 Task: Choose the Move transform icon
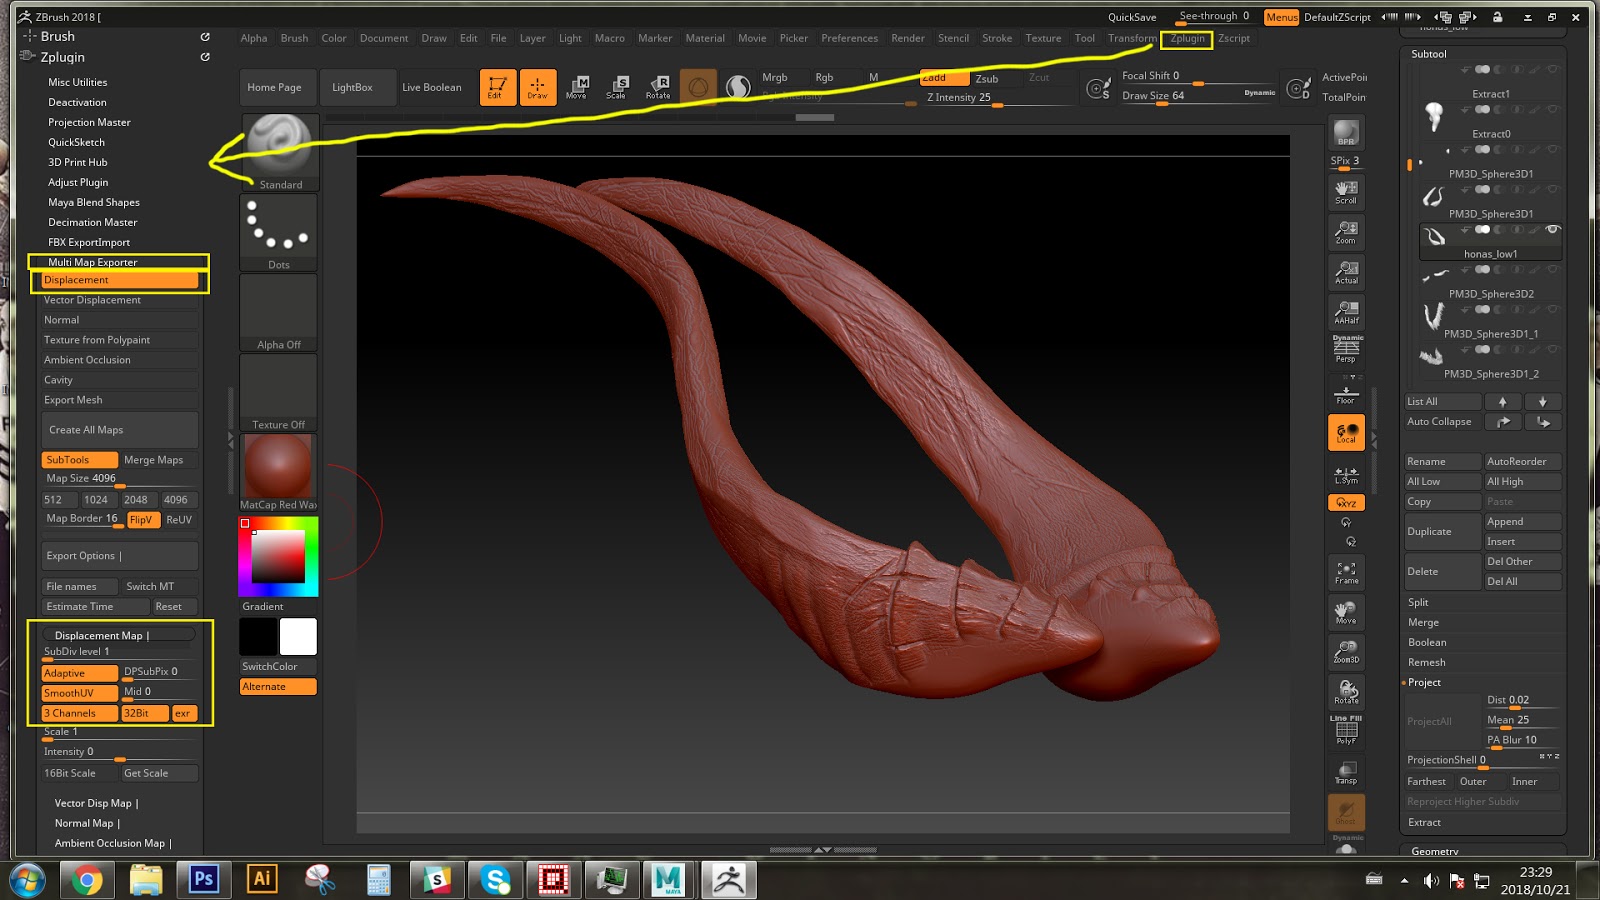[x=577, y=87]
